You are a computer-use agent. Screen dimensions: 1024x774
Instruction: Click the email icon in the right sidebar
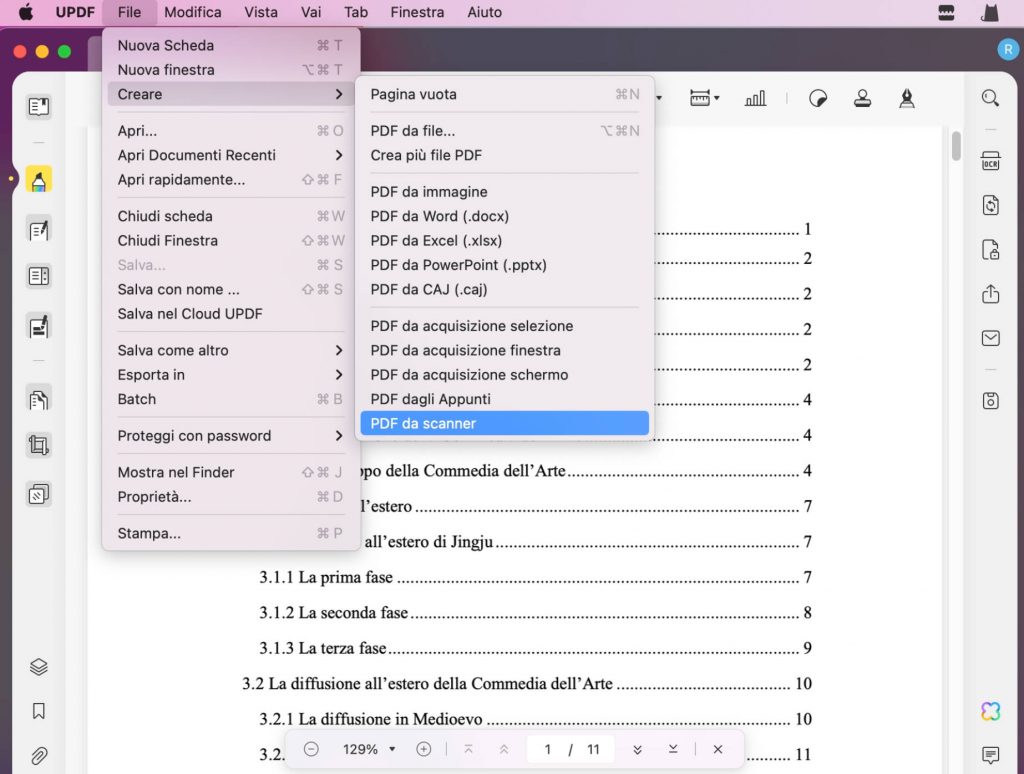(x=990, y=338)
